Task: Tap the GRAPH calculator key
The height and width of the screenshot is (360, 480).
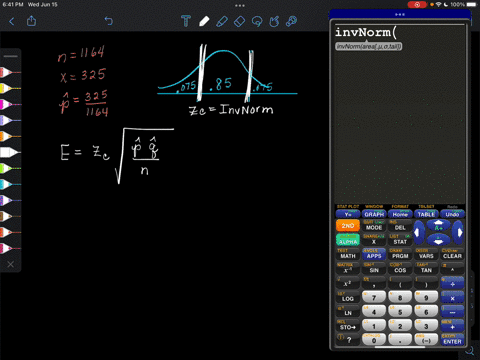Action: [x=374, y=214]
